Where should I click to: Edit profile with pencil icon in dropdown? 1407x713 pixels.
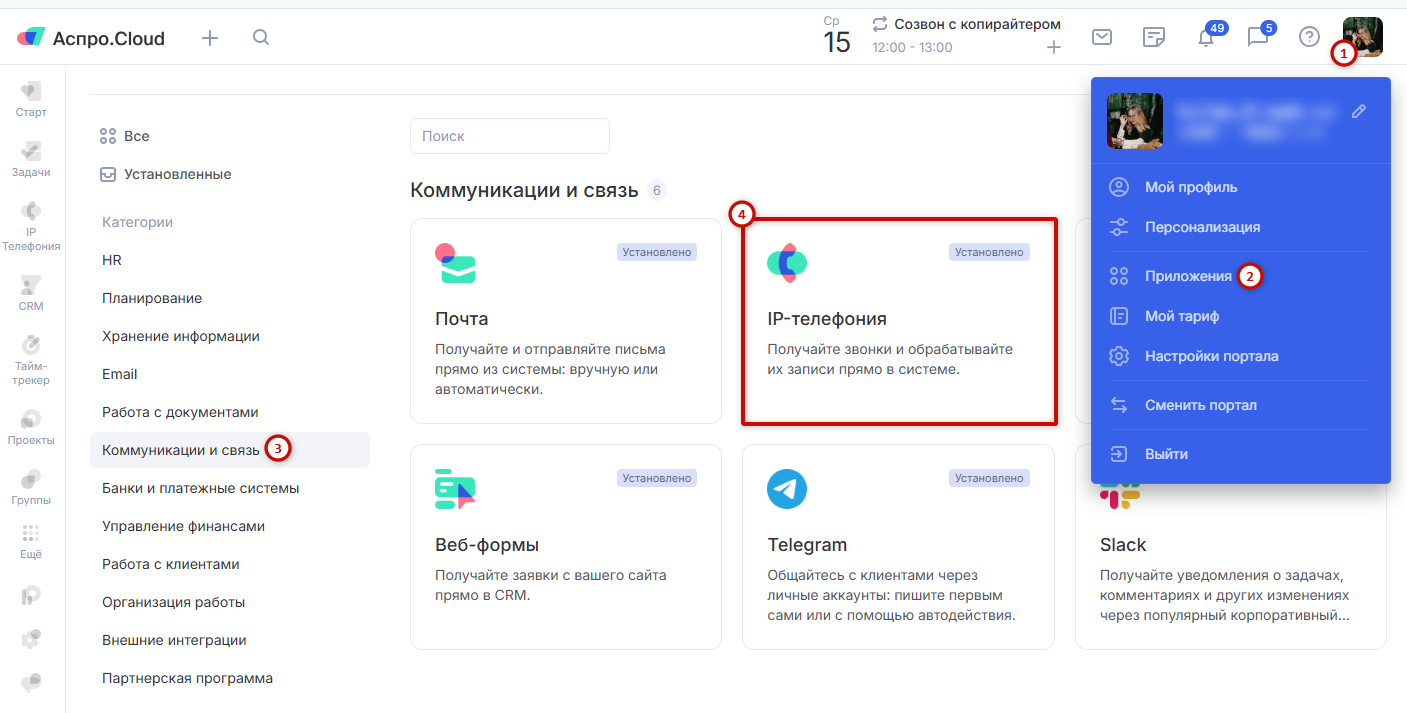click(x=1358, y=111)
